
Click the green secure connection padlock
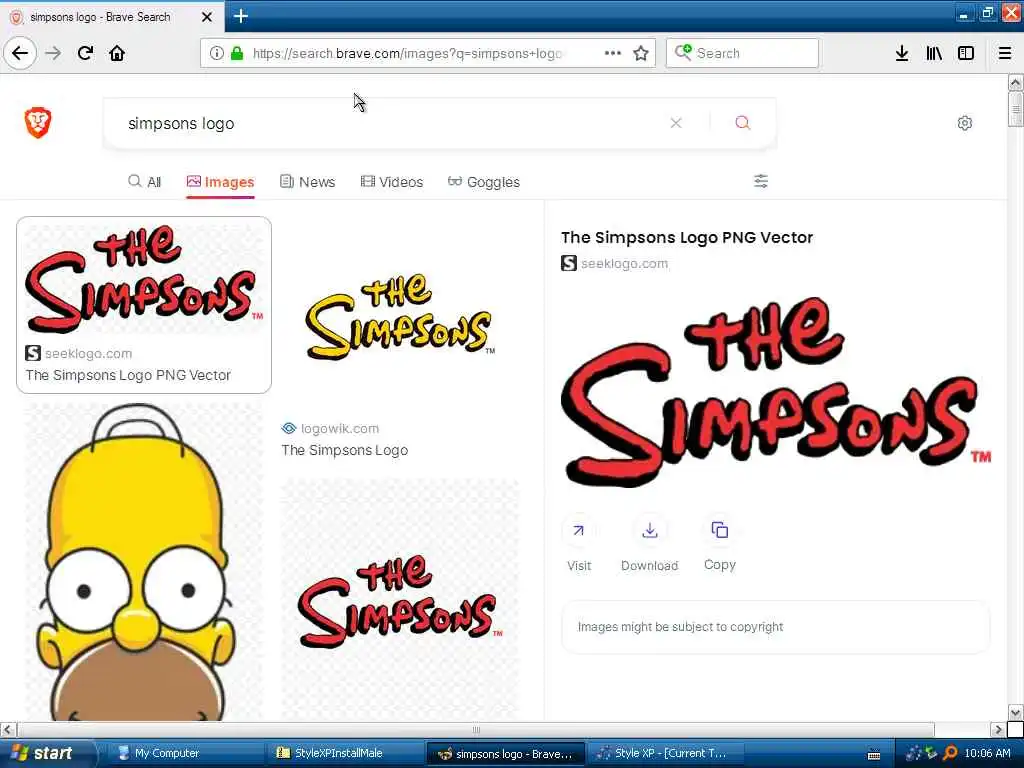(x=237, y=53)
